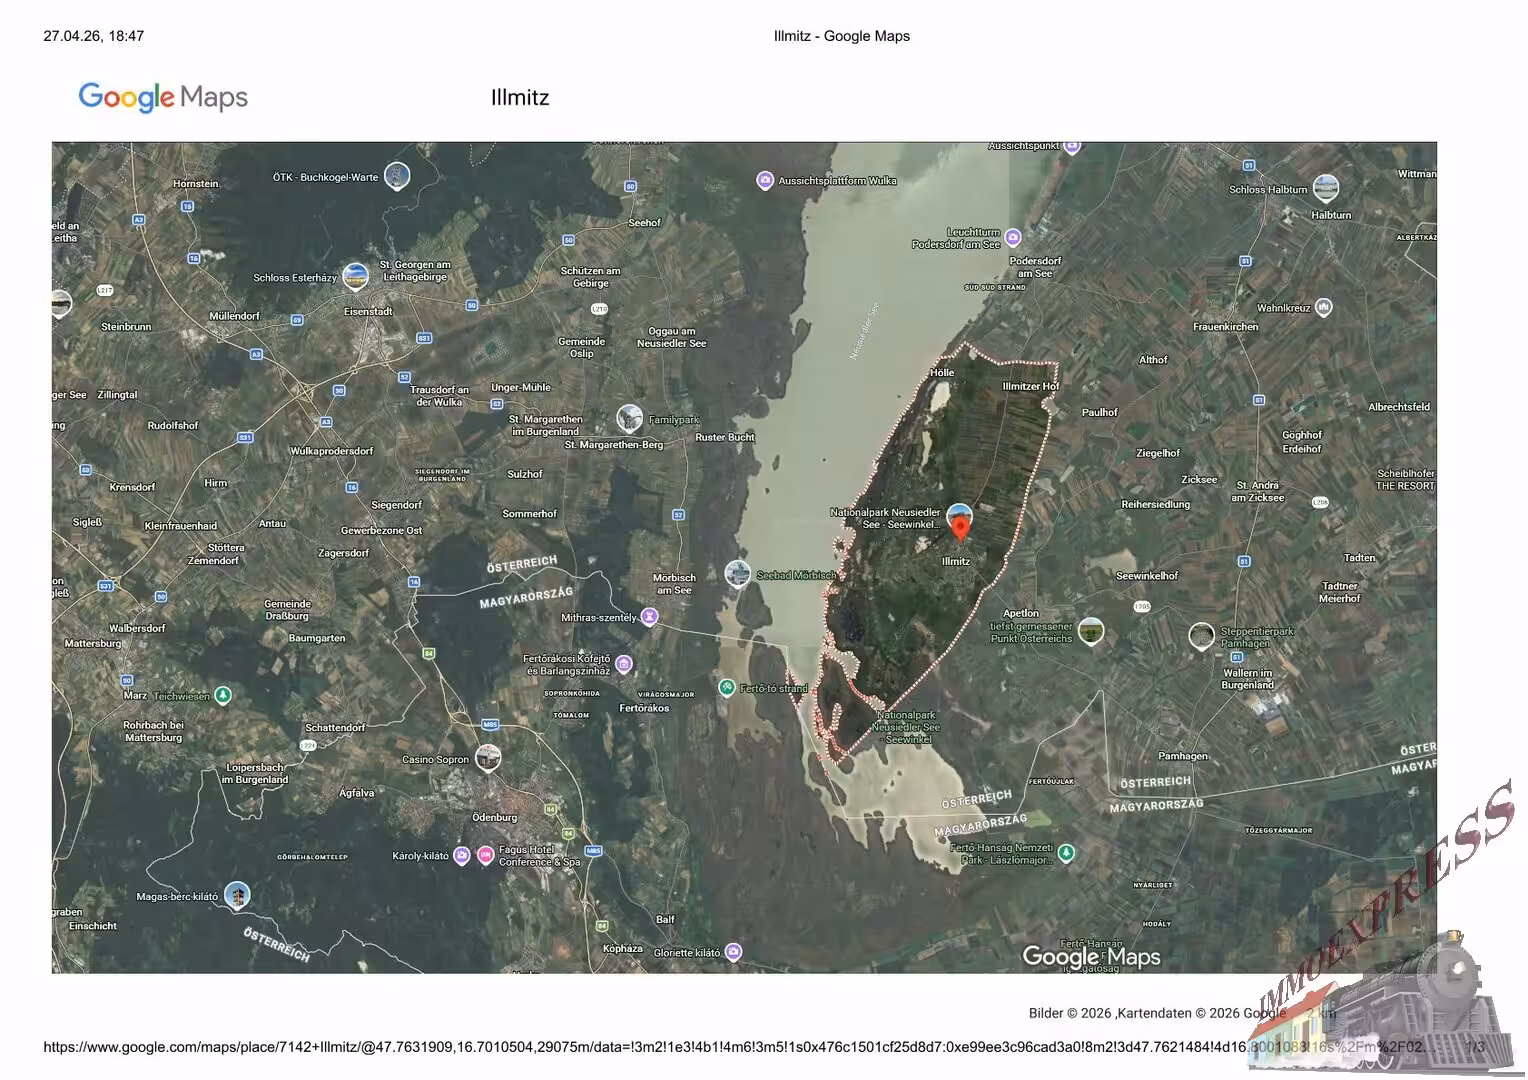Screen dimensions: 1528x1080
Task: Click the Schattendorf village label
Action: pos(335,728)
